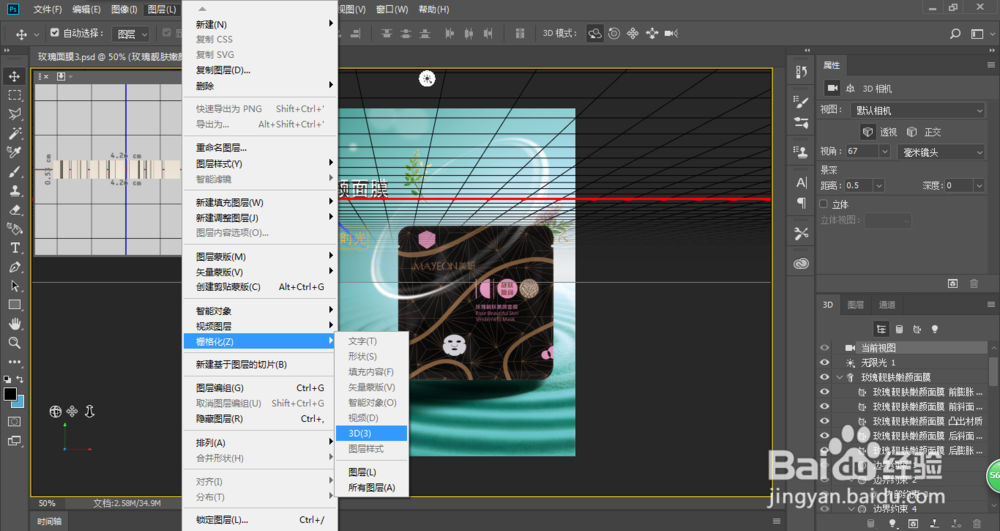This screenshot has height=531, width=1000.
Task: Open the 编辑(E) menu
Action: 86,9
